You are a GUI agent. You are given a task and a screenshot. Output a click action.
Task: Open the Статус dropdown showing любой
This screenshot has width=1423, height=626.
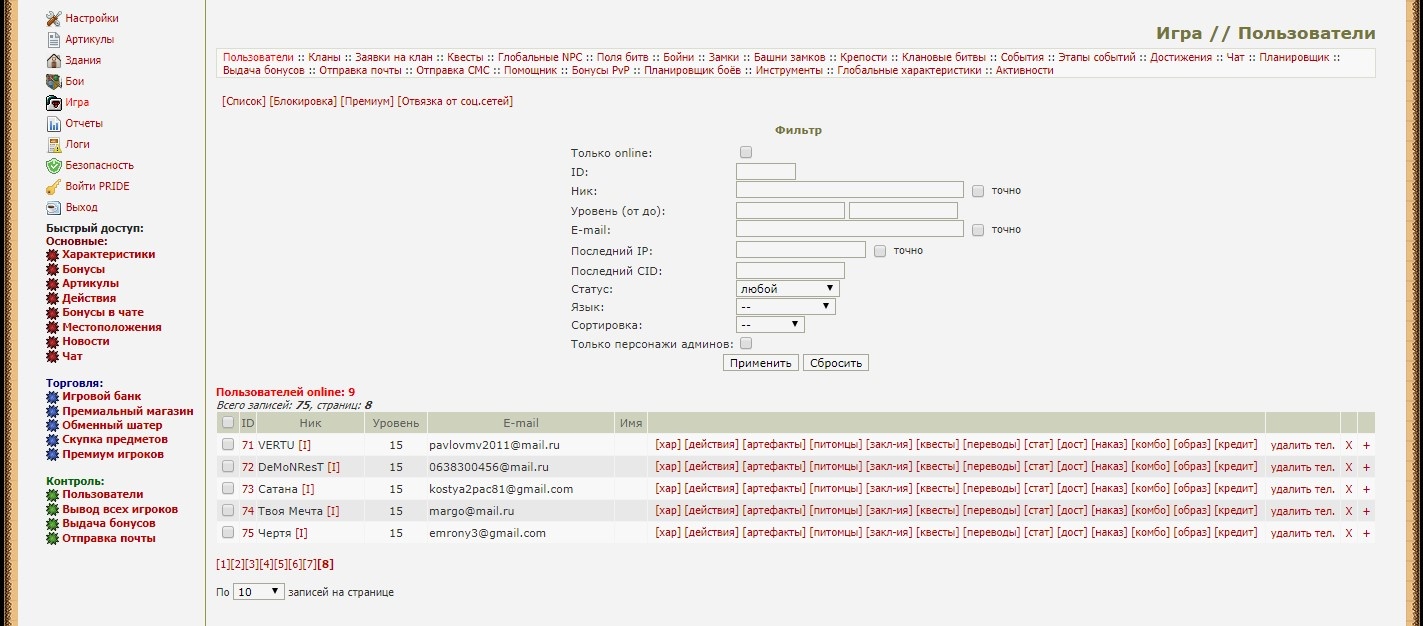point(787,288)
